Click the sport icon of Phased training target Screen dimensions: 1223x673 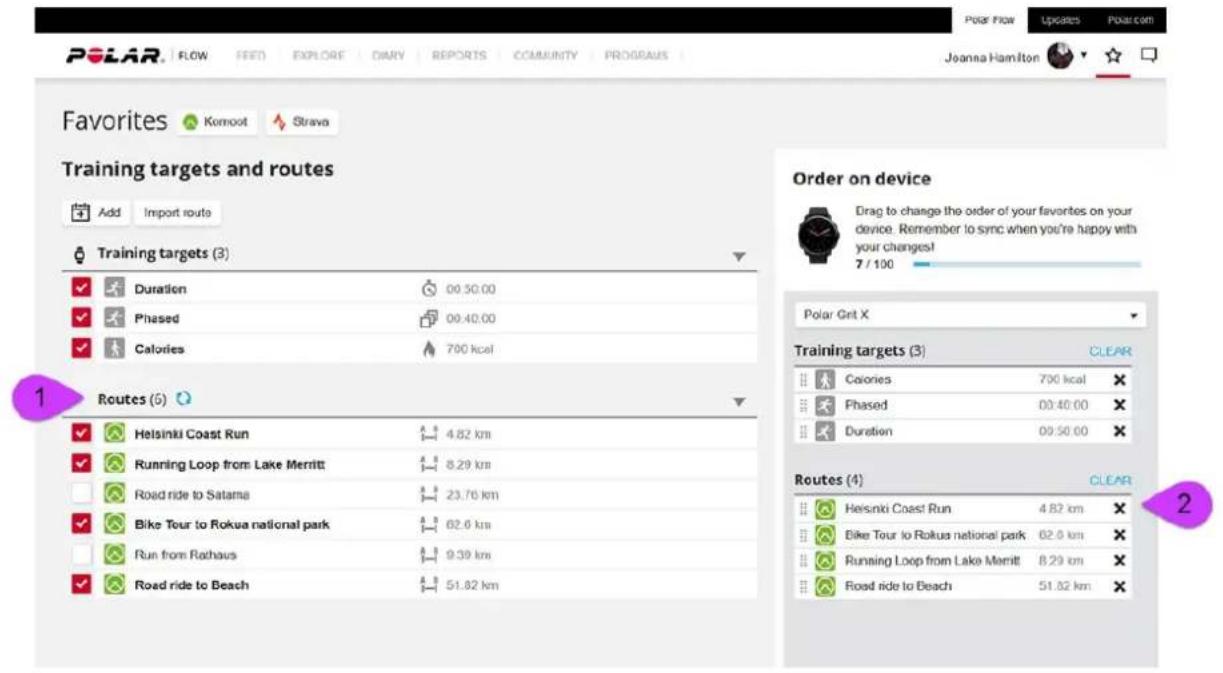pos(115,319)
